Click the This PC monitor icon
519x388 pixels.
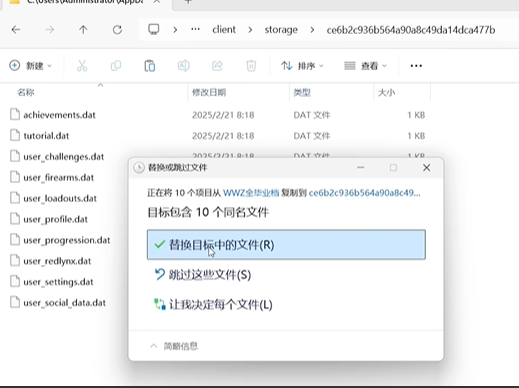(154, 29)
